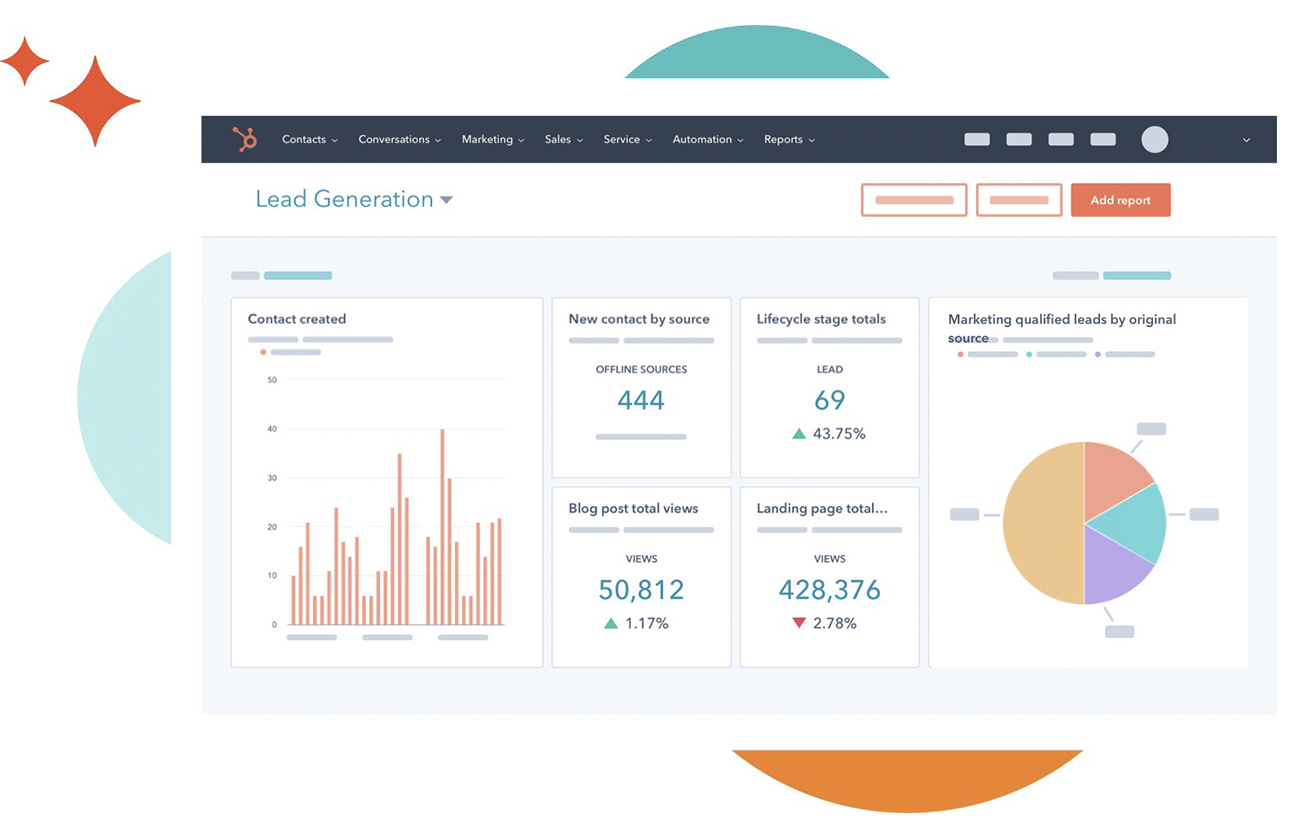Open the Automation menu in navbar
The image size is (1314, 838).
[x=707, y=139]
